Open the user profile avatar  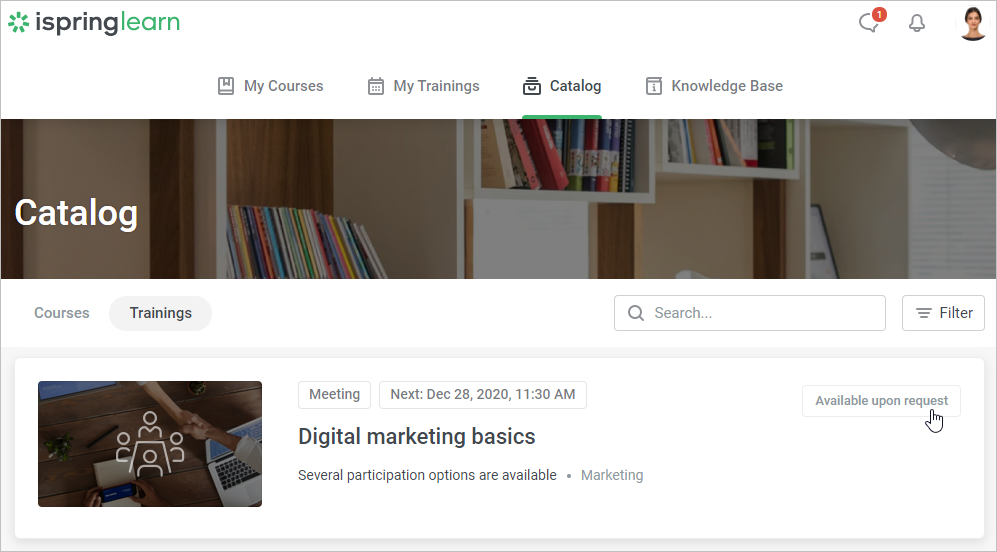[972, 23]
